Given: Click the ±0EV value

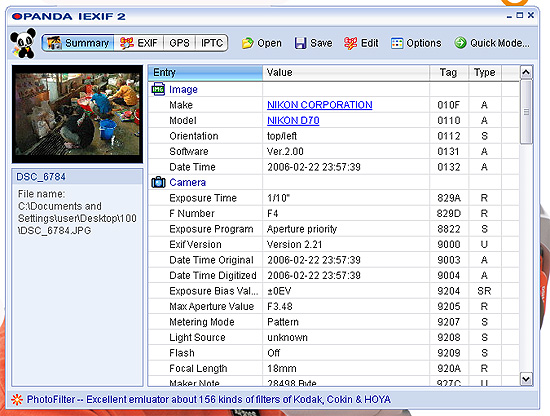Looking at the screenshot, I should click(x=279, y=291).
